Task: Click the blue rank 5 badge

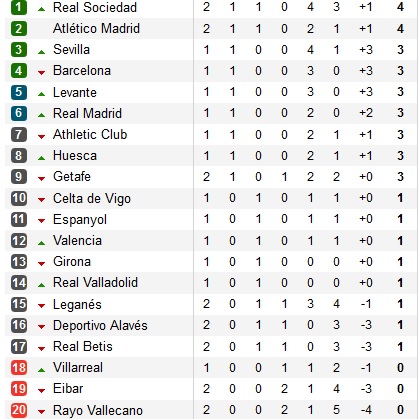Action: (19, 92)
